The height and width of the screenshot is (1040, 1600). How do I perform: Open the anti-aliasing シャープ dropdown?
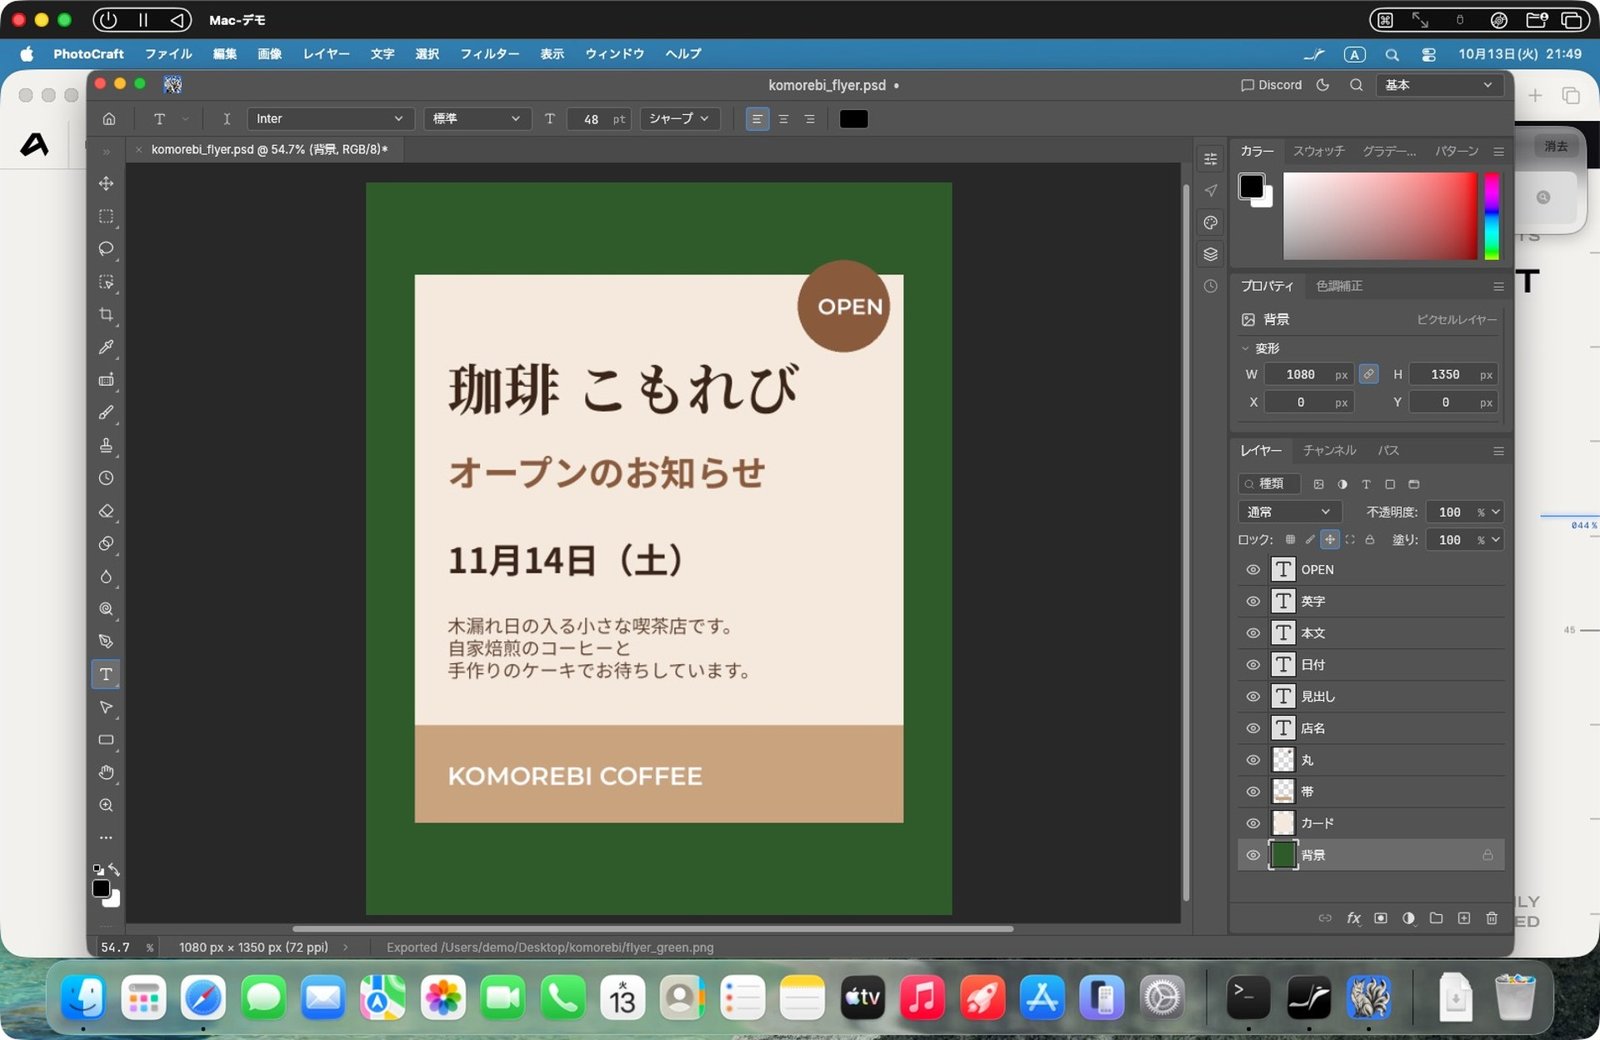(680, 119)
